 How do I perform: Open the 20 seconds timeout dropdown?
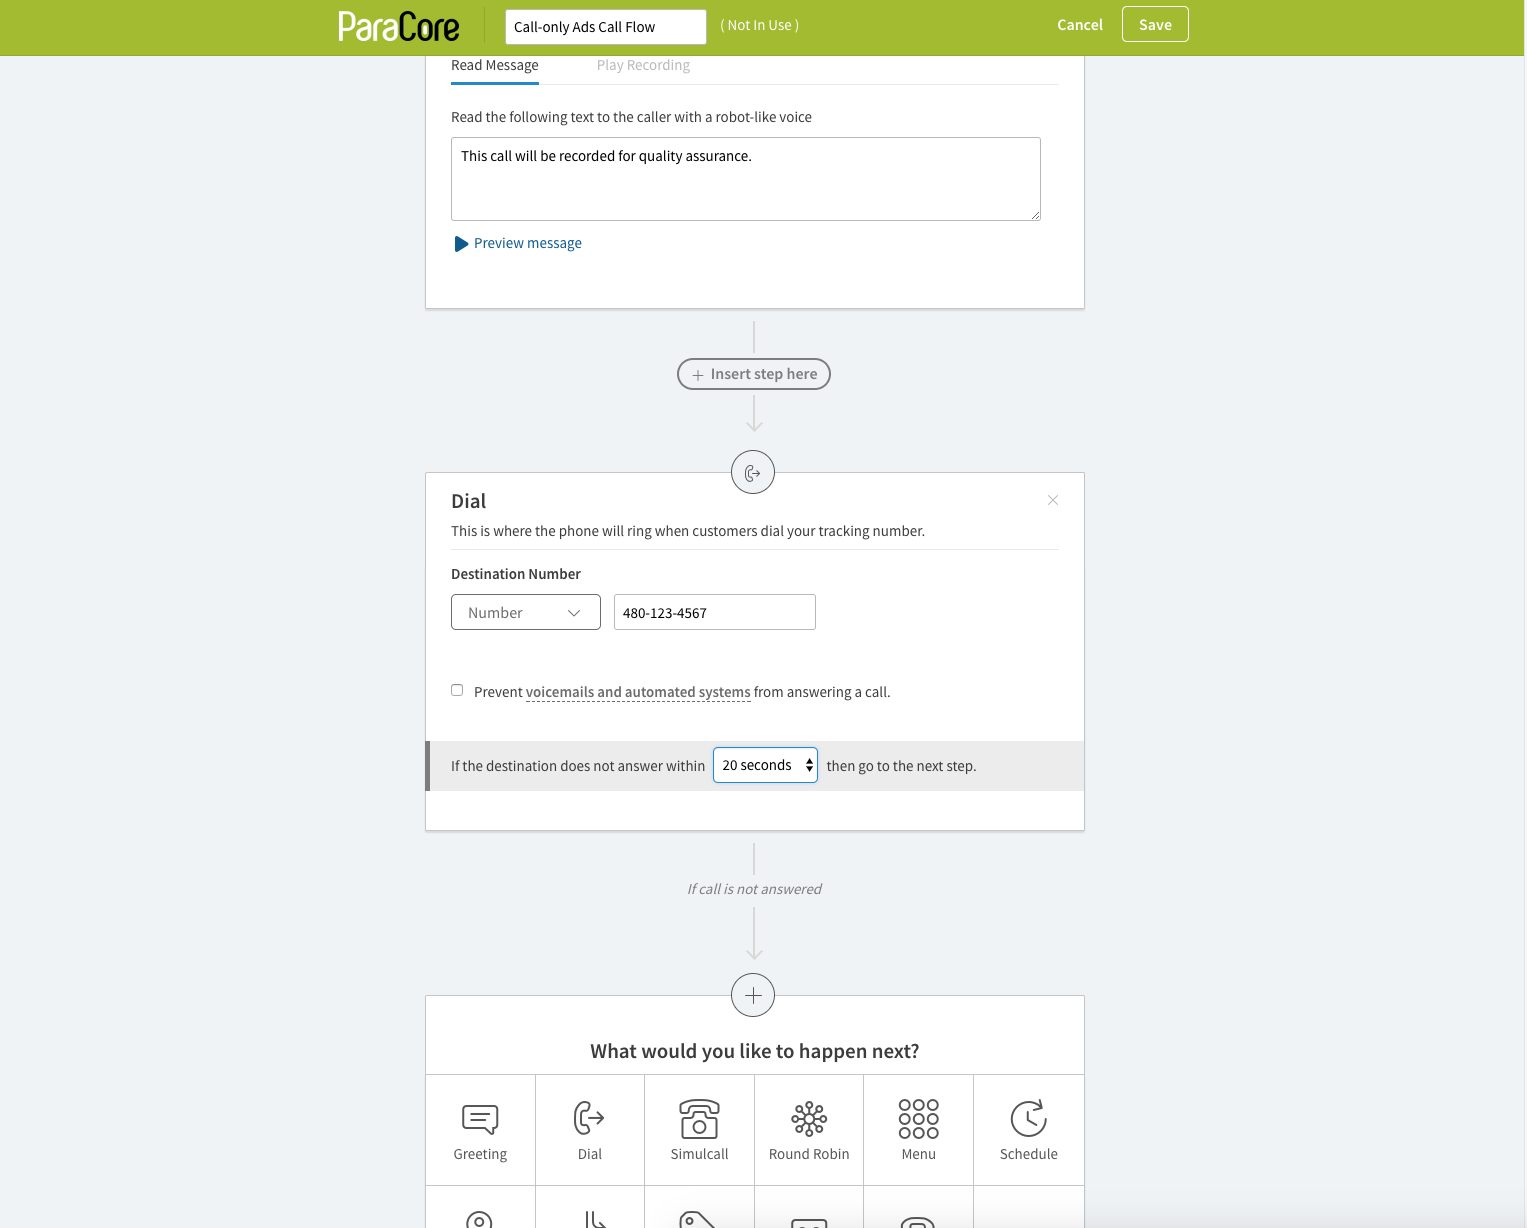[x=765, y=765]
